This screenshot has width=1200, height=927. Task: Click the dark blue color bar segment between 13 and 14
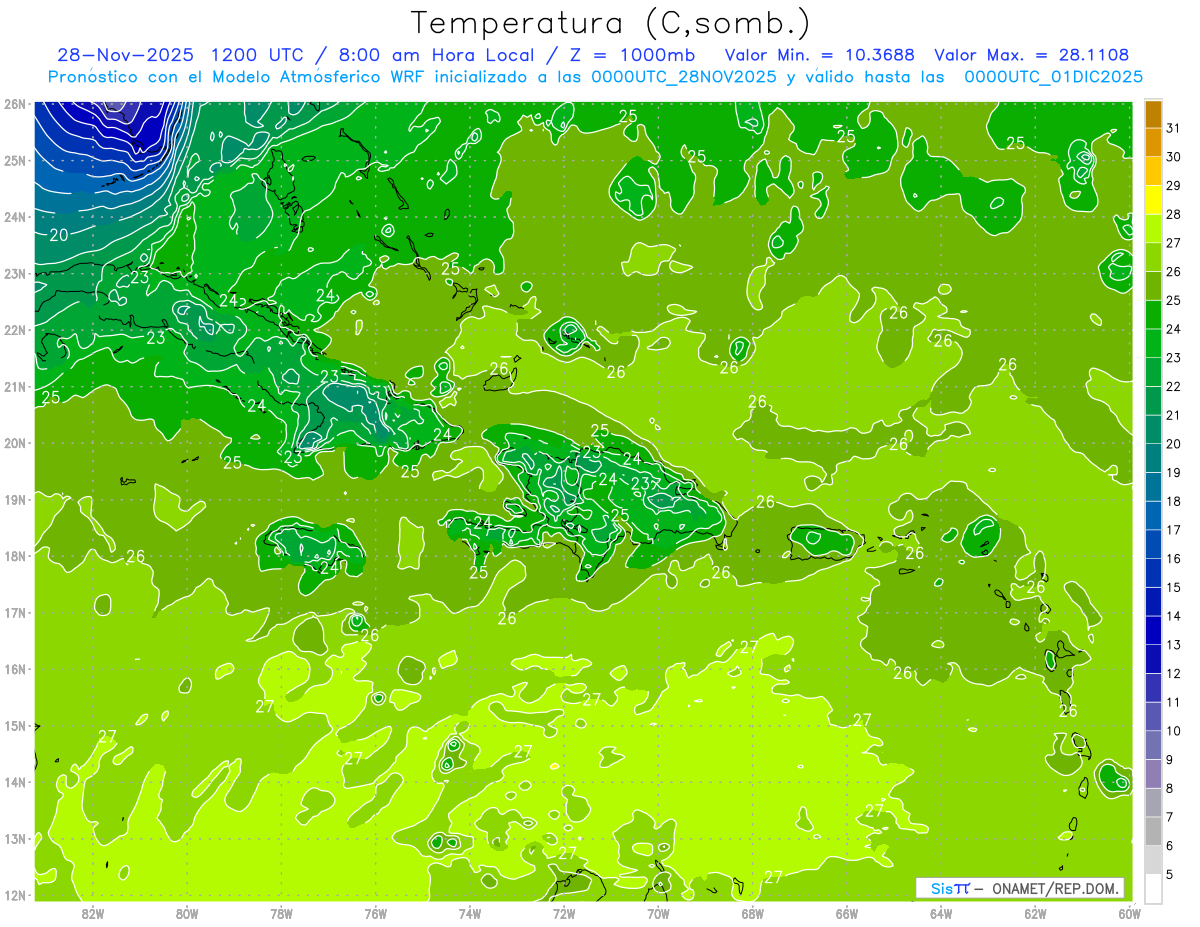(1153, 631)
